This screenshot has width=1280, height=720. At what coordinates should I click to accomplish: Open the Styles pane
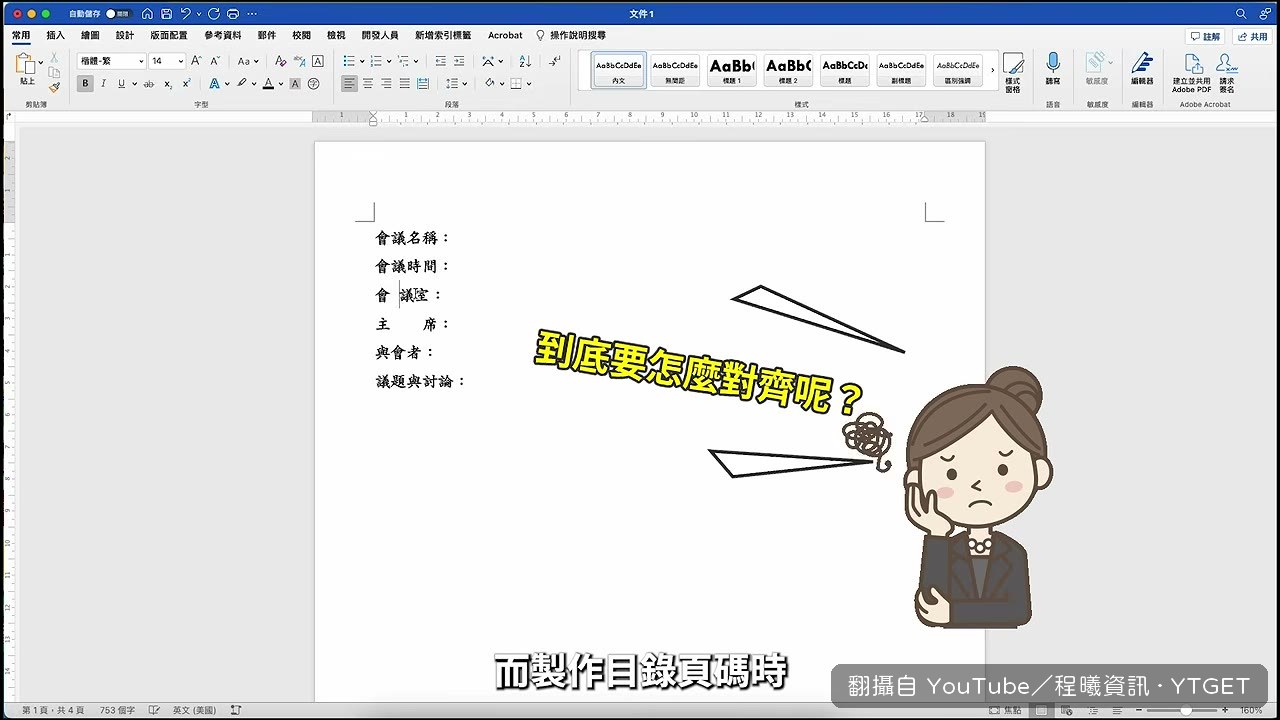1013,72
